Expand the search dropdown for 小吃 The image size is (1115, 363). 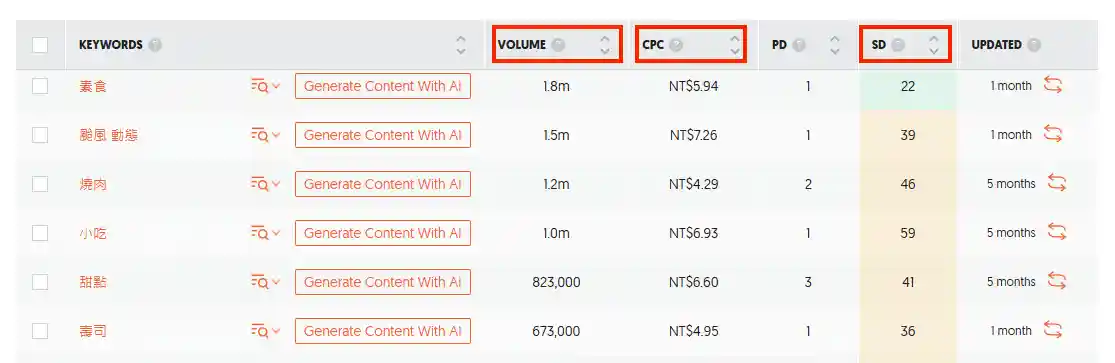coord(266,233)
